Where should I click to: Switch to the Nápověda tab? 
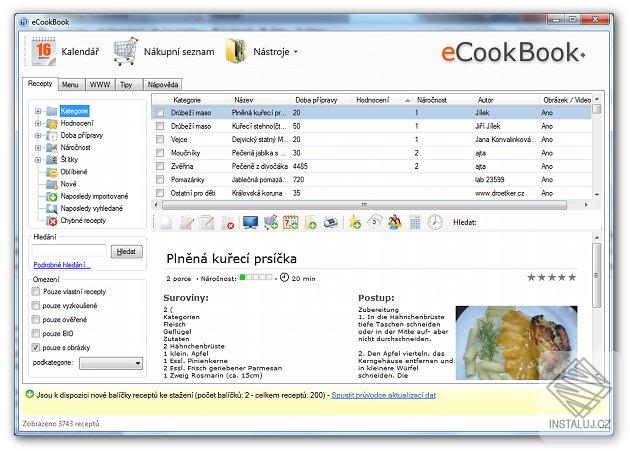click(163, 84)
